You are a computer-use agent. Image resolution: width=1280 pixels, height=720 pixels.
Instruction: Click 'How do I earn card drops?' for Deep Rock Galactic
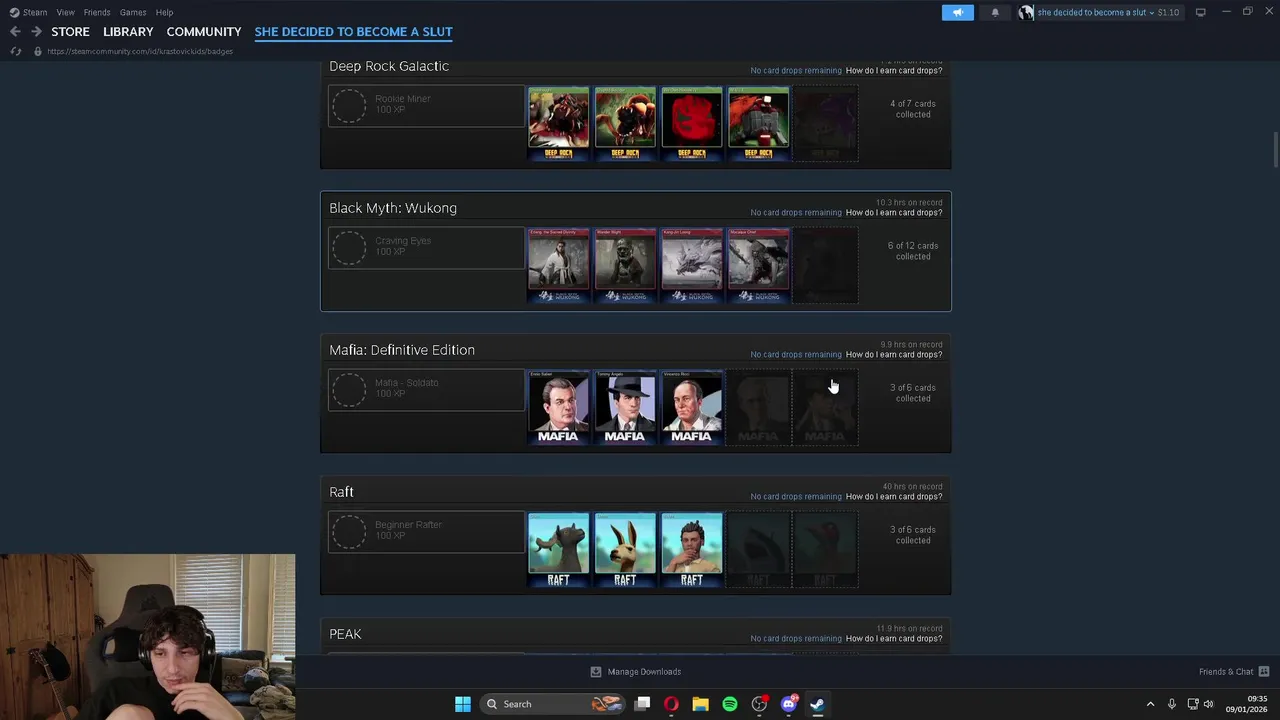tap(894, 71)
